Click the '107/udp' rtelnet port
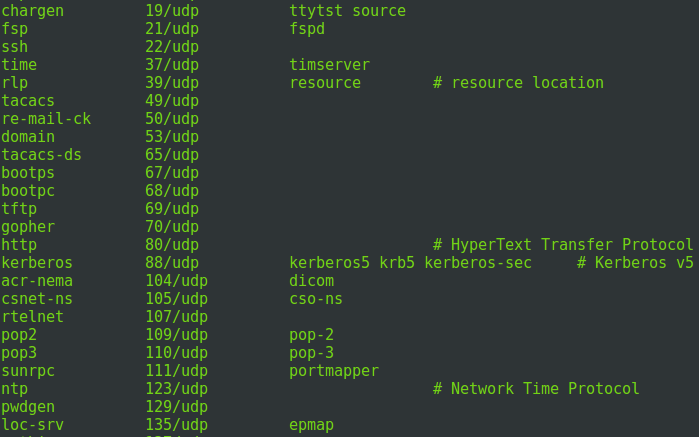699x437 pixels. pyautogui.click(x=177, y=317)
